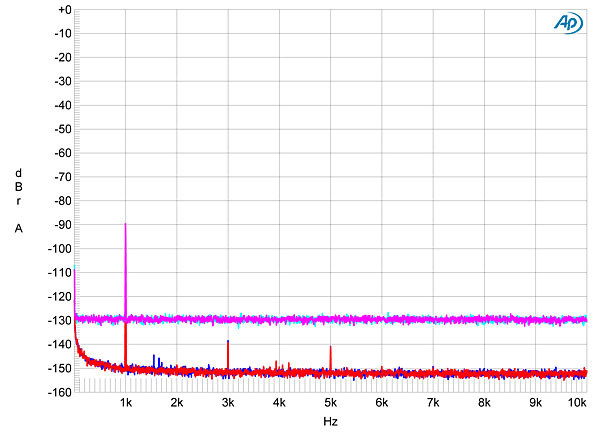Click the '-20' y-axis tick label
The image size is (600, 436).
click(63, 57)
